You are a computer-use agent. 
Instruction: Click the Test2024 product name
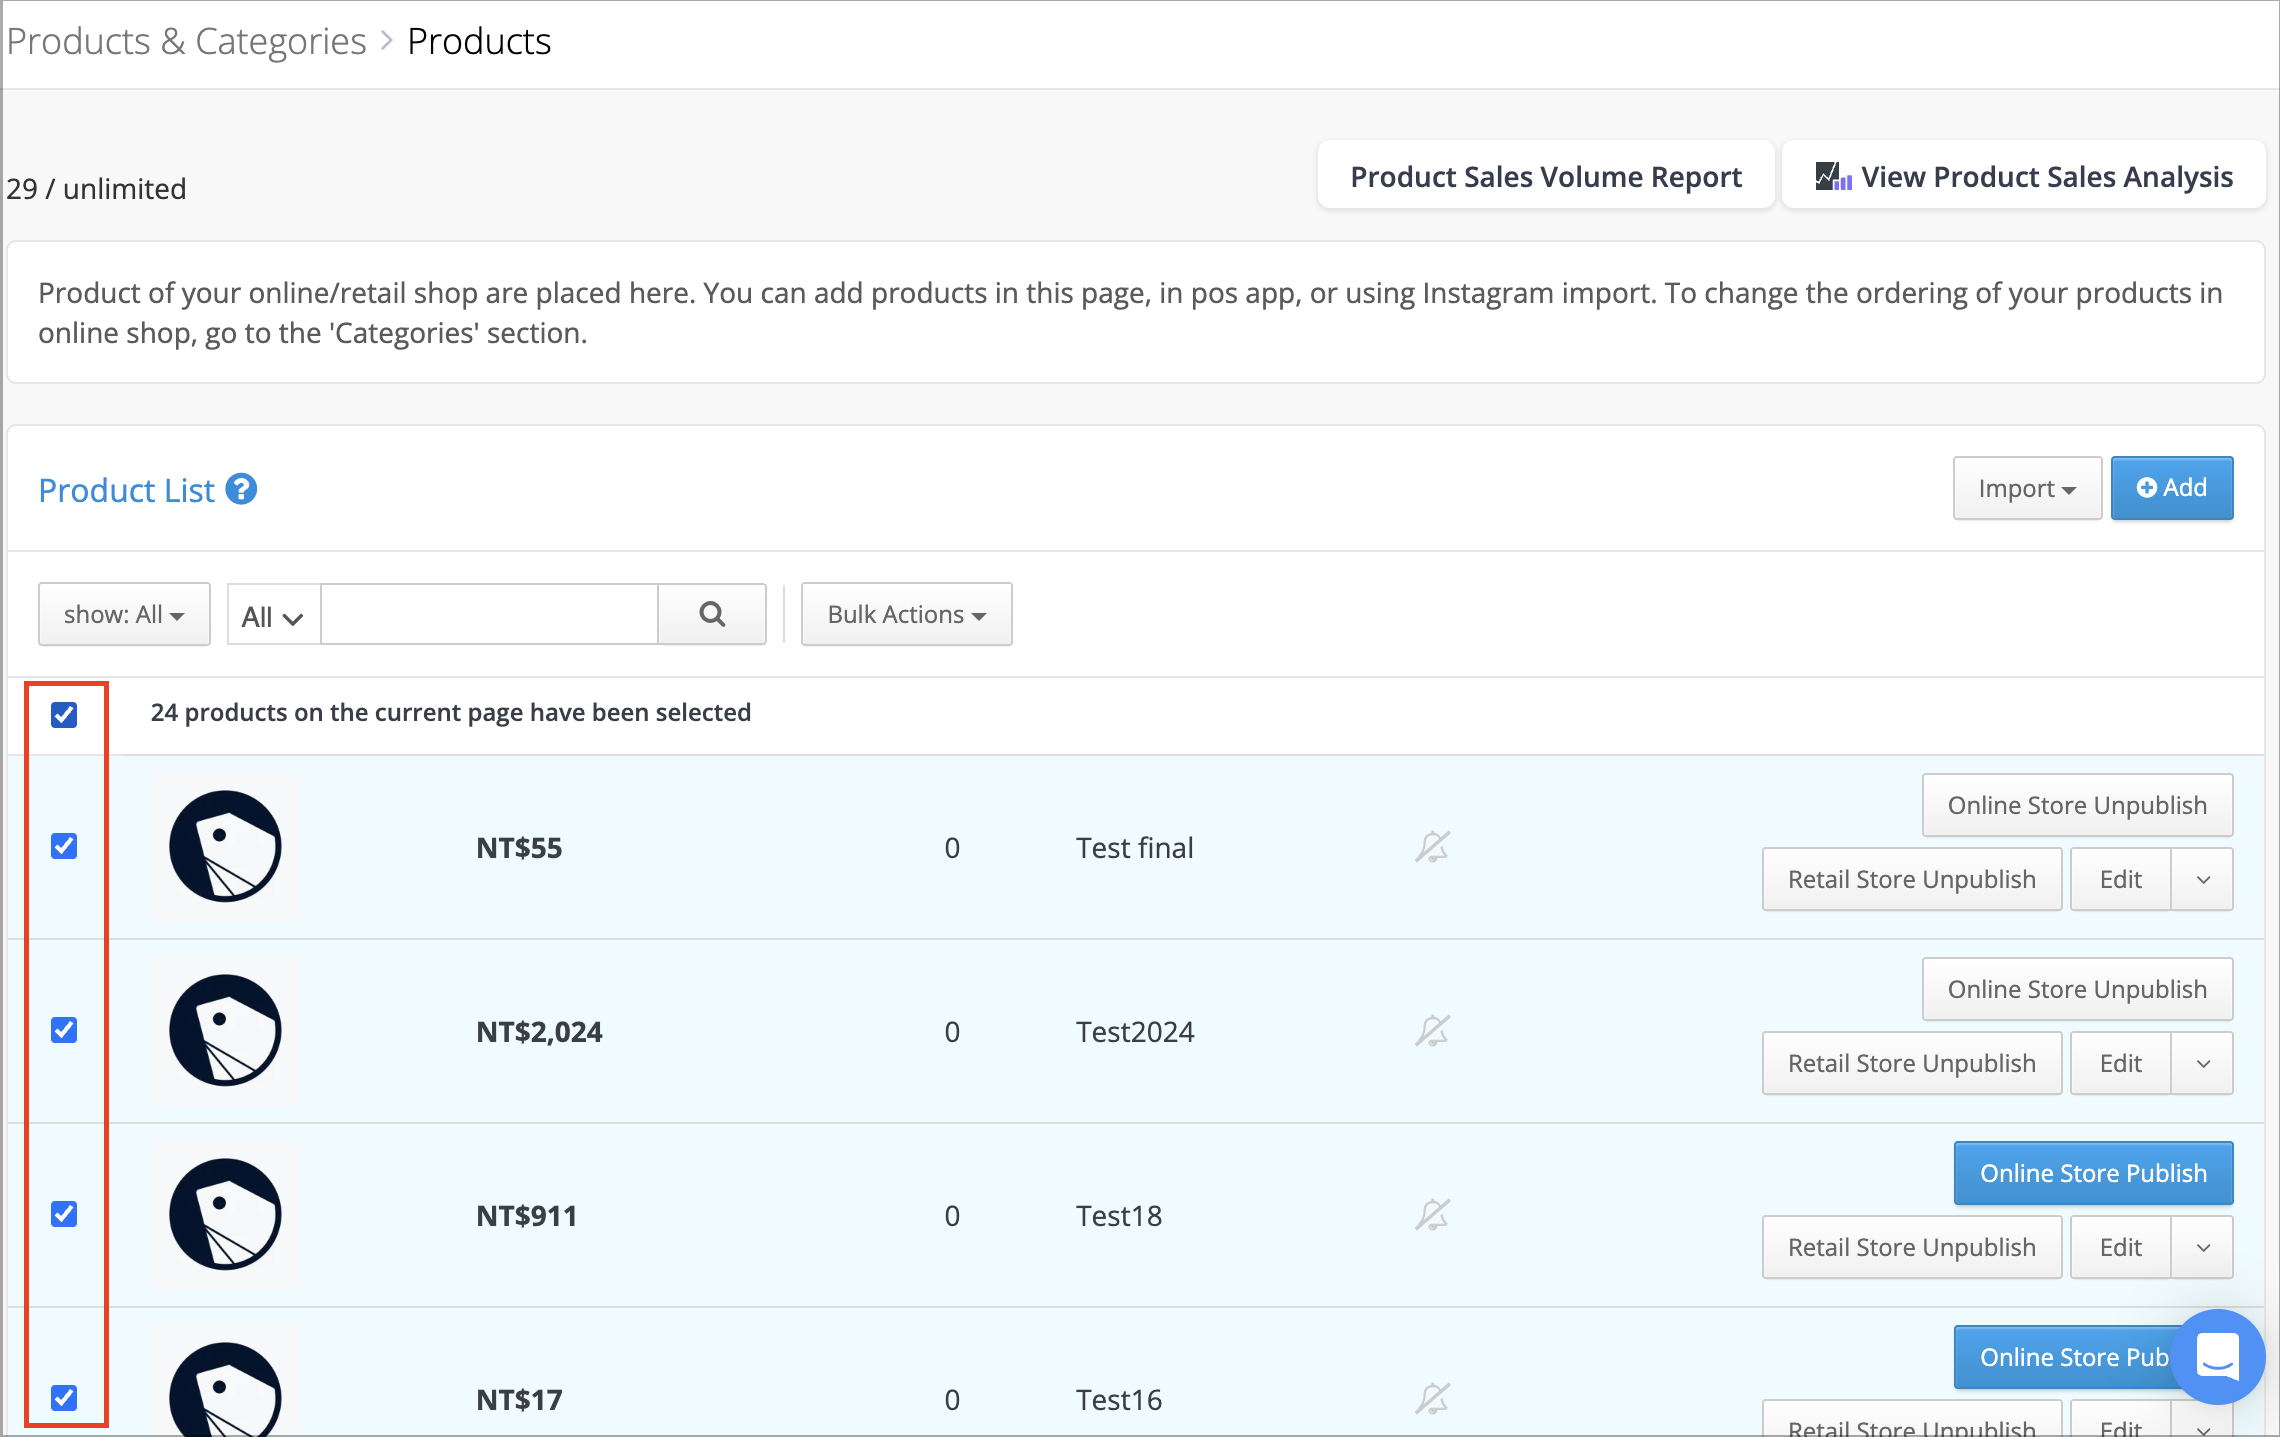pos(1135,1032)
